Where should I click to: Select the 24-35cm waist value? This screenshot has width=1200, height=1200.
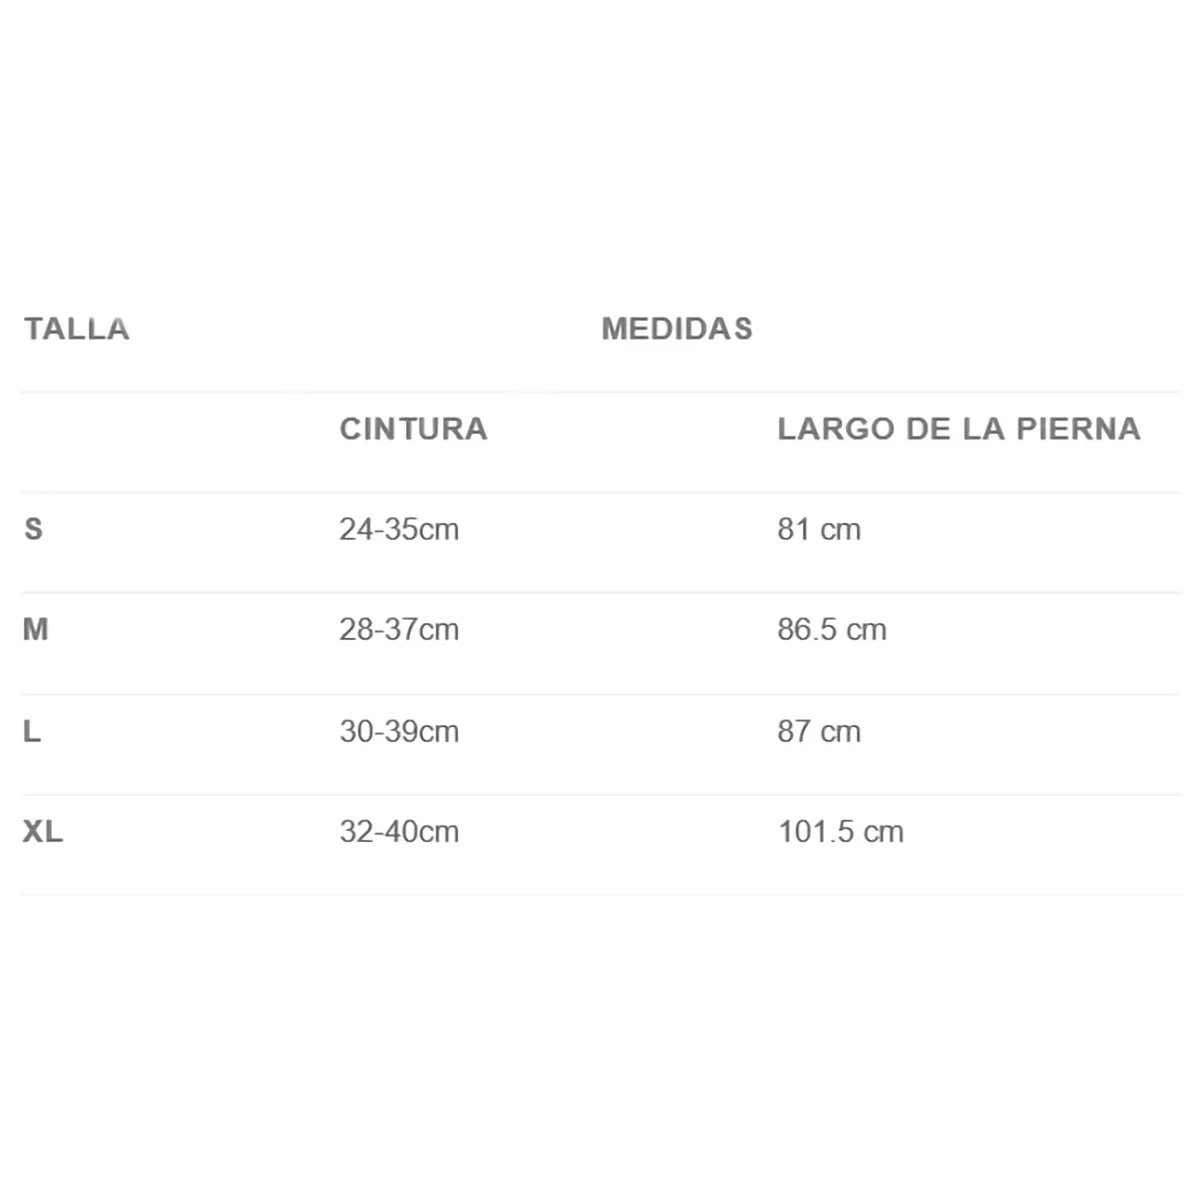coord(399,529)
